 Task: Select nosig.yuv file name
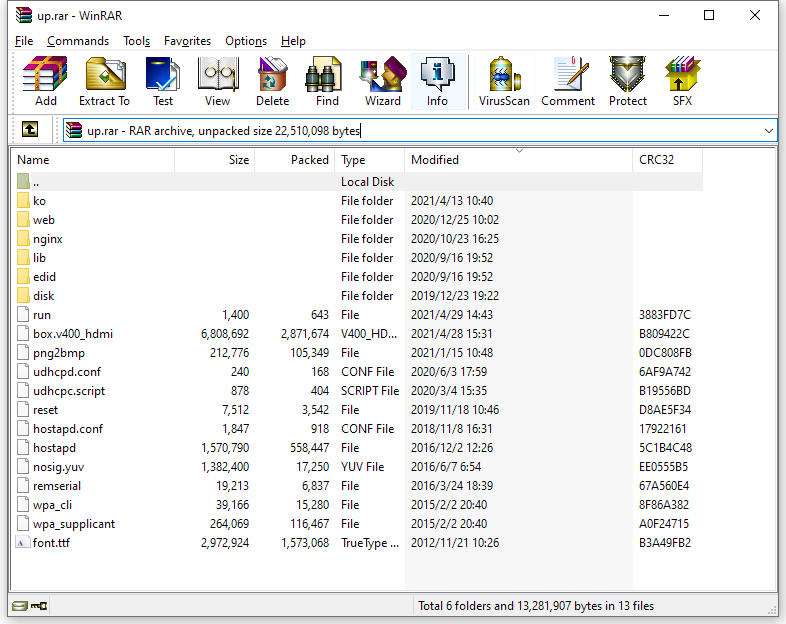click(58, 467)
